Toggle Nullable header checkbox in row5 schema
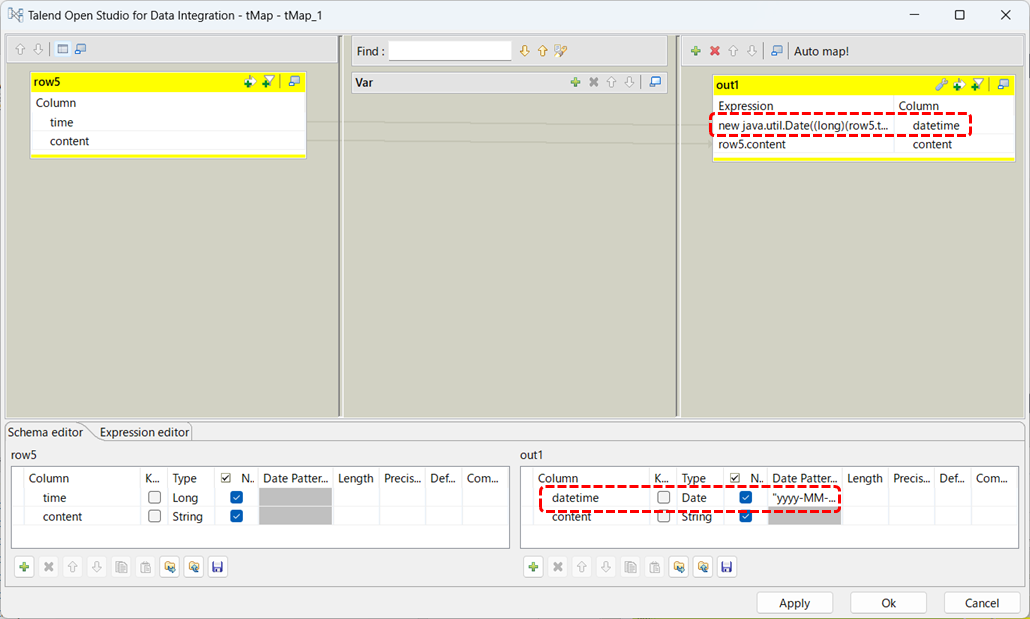Image resolution: width=1030 pixels, height=619 pixels. point(225,478)
